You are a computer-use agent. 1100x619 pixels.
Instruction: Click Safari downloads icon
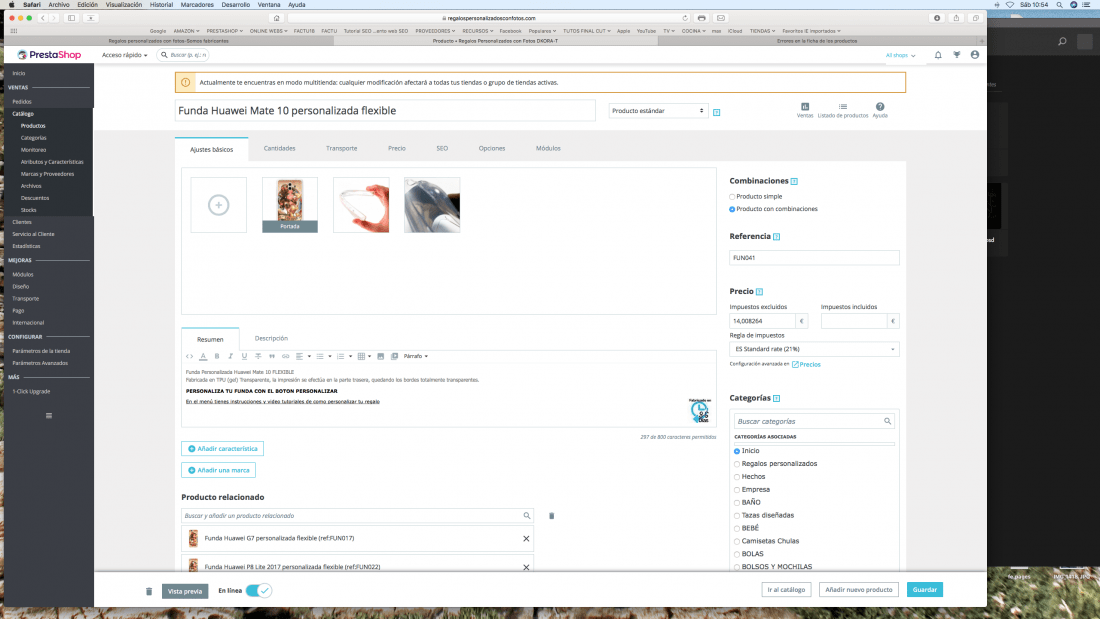937,18
